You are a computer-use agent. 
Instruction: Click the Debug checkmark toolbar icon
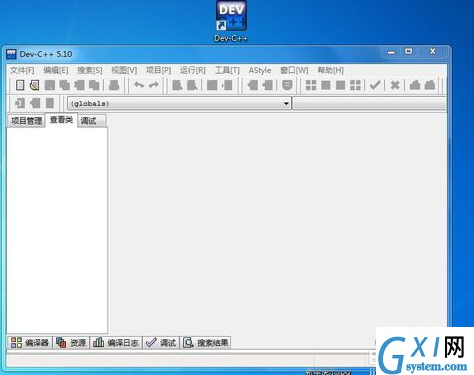pos(375,85)
